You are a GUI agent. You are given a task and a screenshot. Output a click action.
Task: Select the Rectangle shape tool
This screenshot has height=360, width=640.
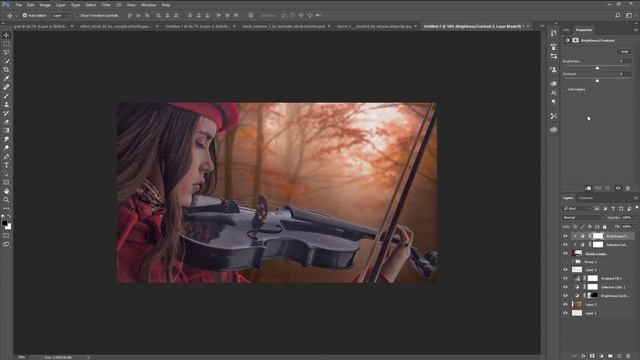click(6, 182)
